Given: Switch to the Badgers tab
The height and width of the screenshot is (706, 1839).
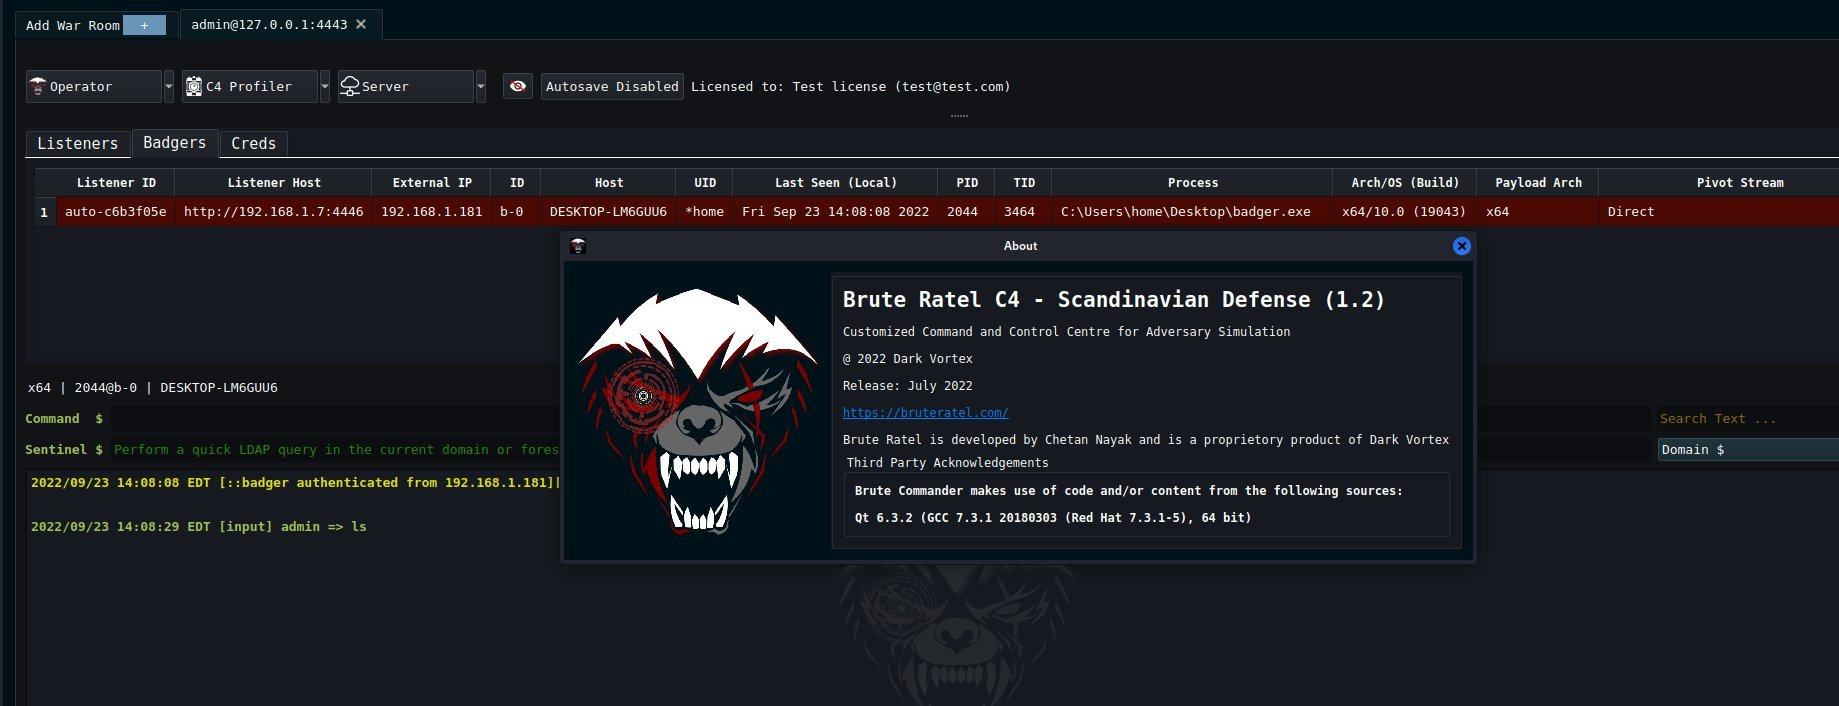Looking at the screenshot, I should point(175,143).
